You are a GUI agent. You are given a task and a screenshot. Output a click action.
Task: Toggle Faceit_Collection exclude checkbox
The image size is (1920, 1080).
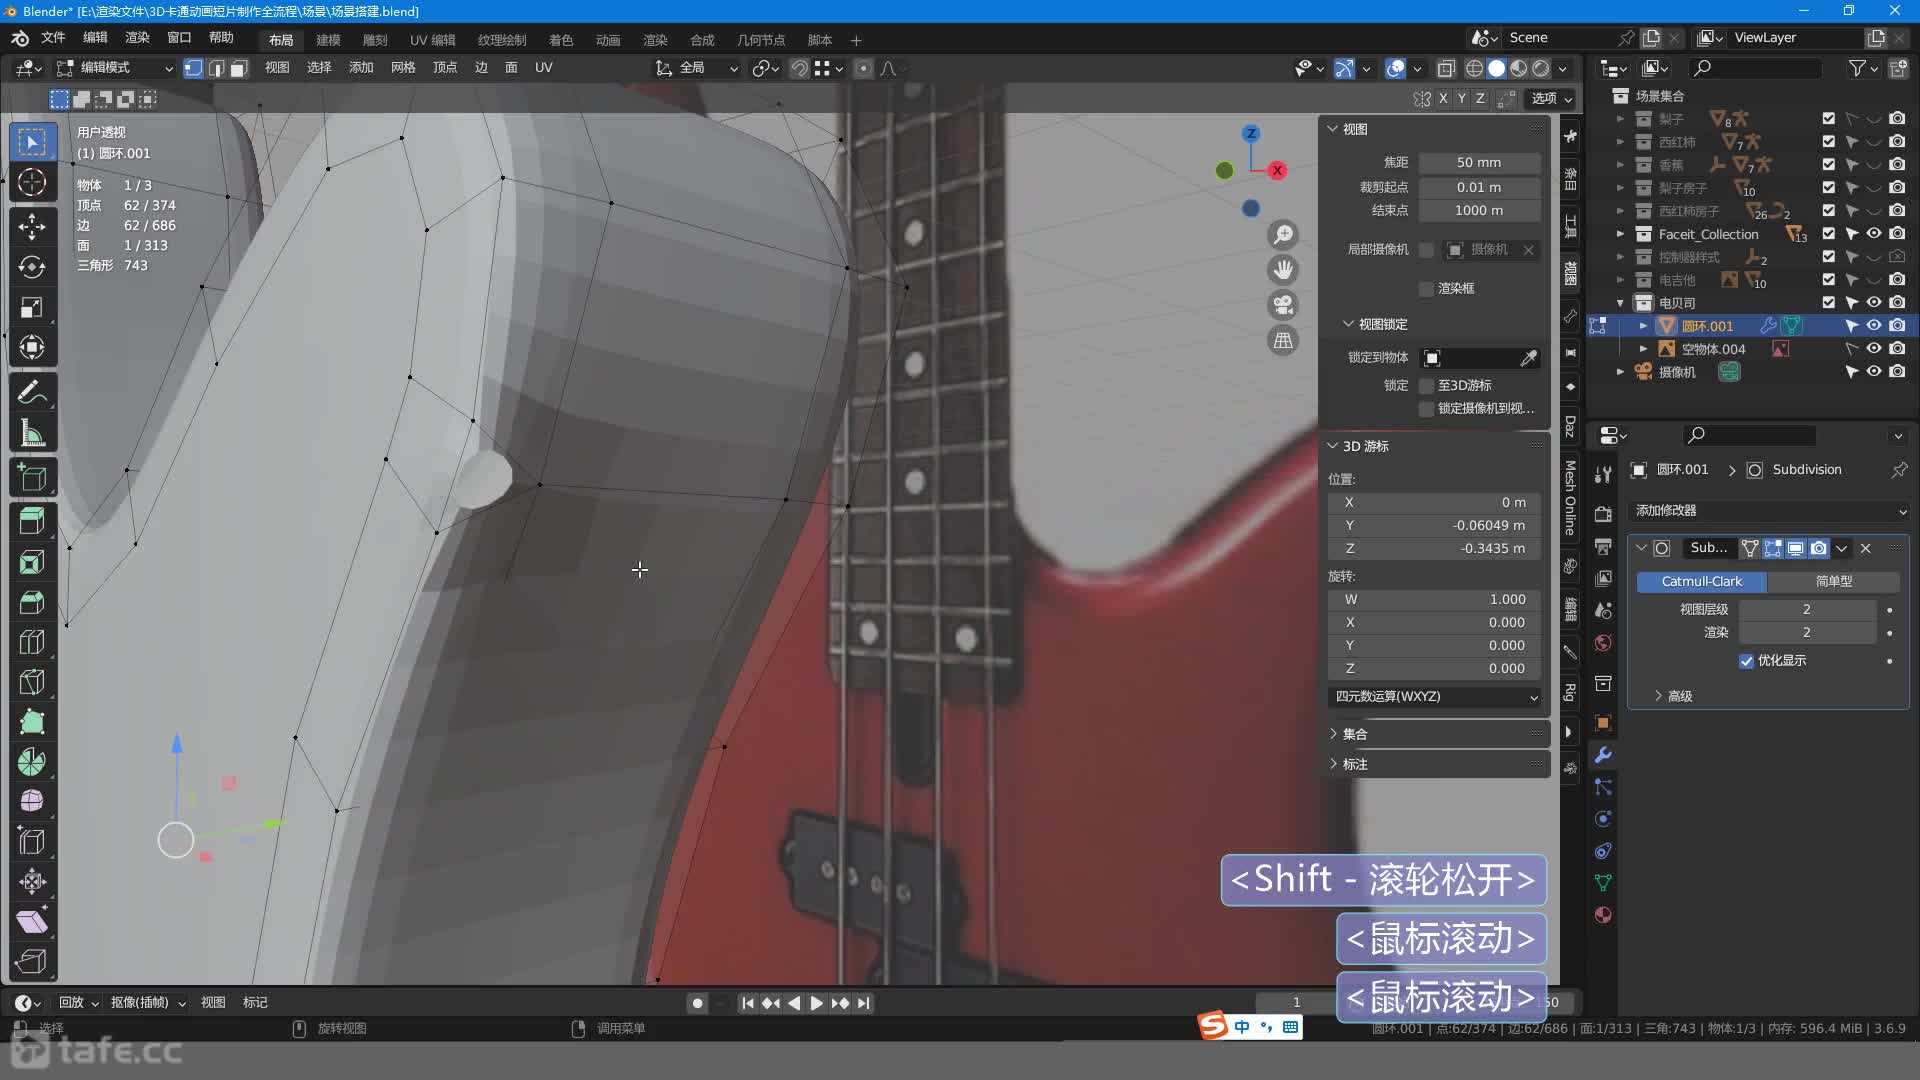(x=1829, y=234)
